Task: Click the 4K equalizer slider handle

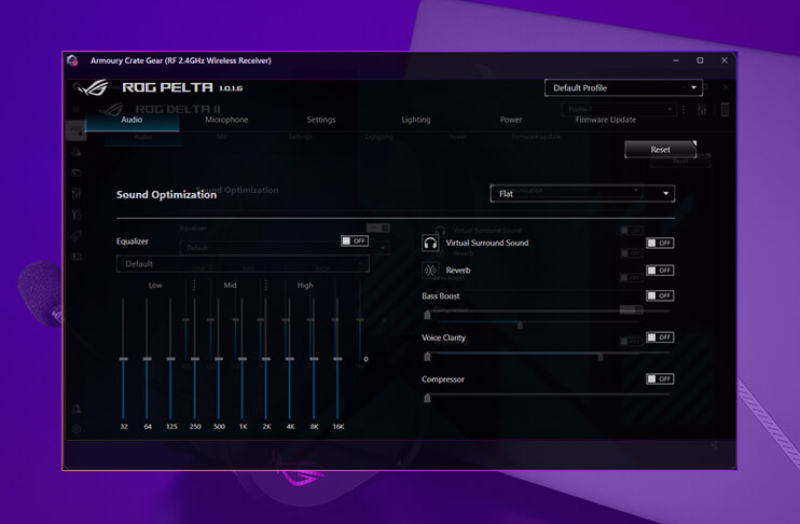Action: [x=290, y=359]
